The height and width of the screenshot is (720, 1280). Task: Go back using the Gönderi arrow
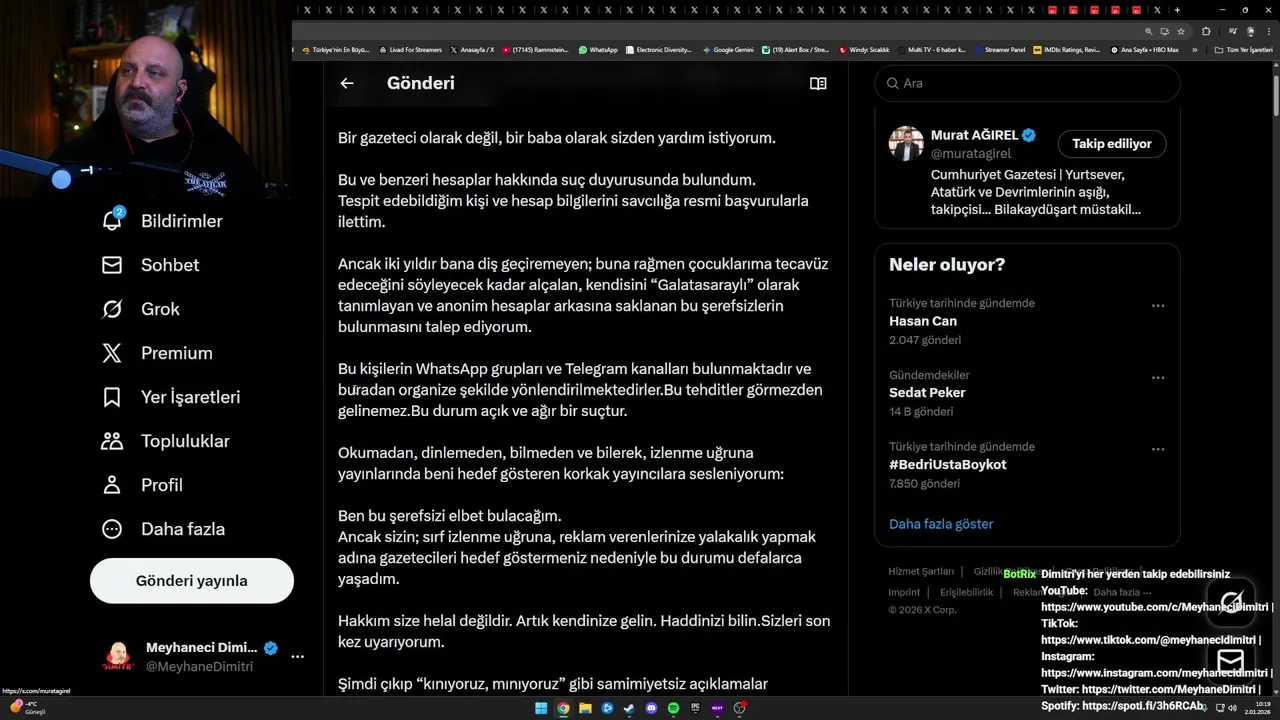(x=347, y=84)
